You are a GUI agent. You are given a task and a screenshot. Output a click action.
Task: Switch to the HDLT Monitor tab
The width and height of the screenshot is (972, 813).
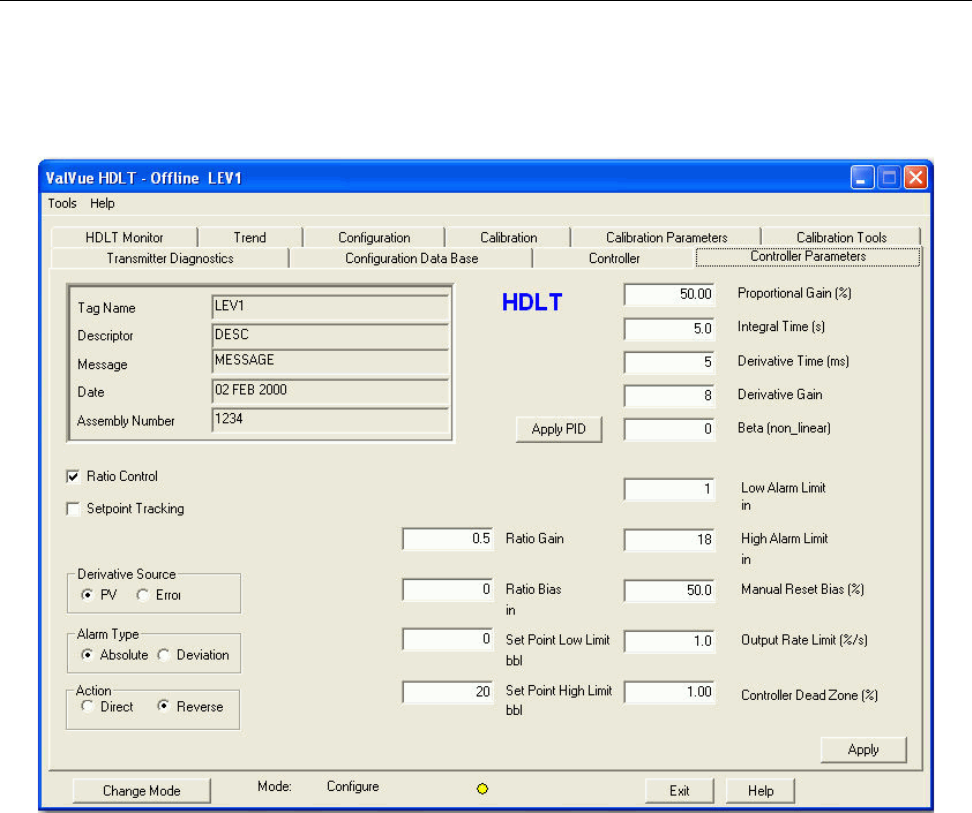124,237
